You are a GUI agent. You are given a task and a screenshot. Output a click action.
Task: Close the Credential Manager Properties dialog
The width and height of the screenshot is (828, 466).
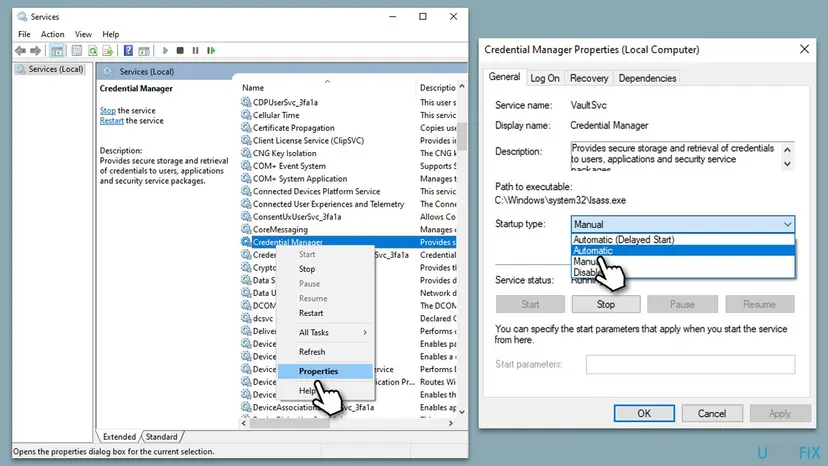(804, 49)
